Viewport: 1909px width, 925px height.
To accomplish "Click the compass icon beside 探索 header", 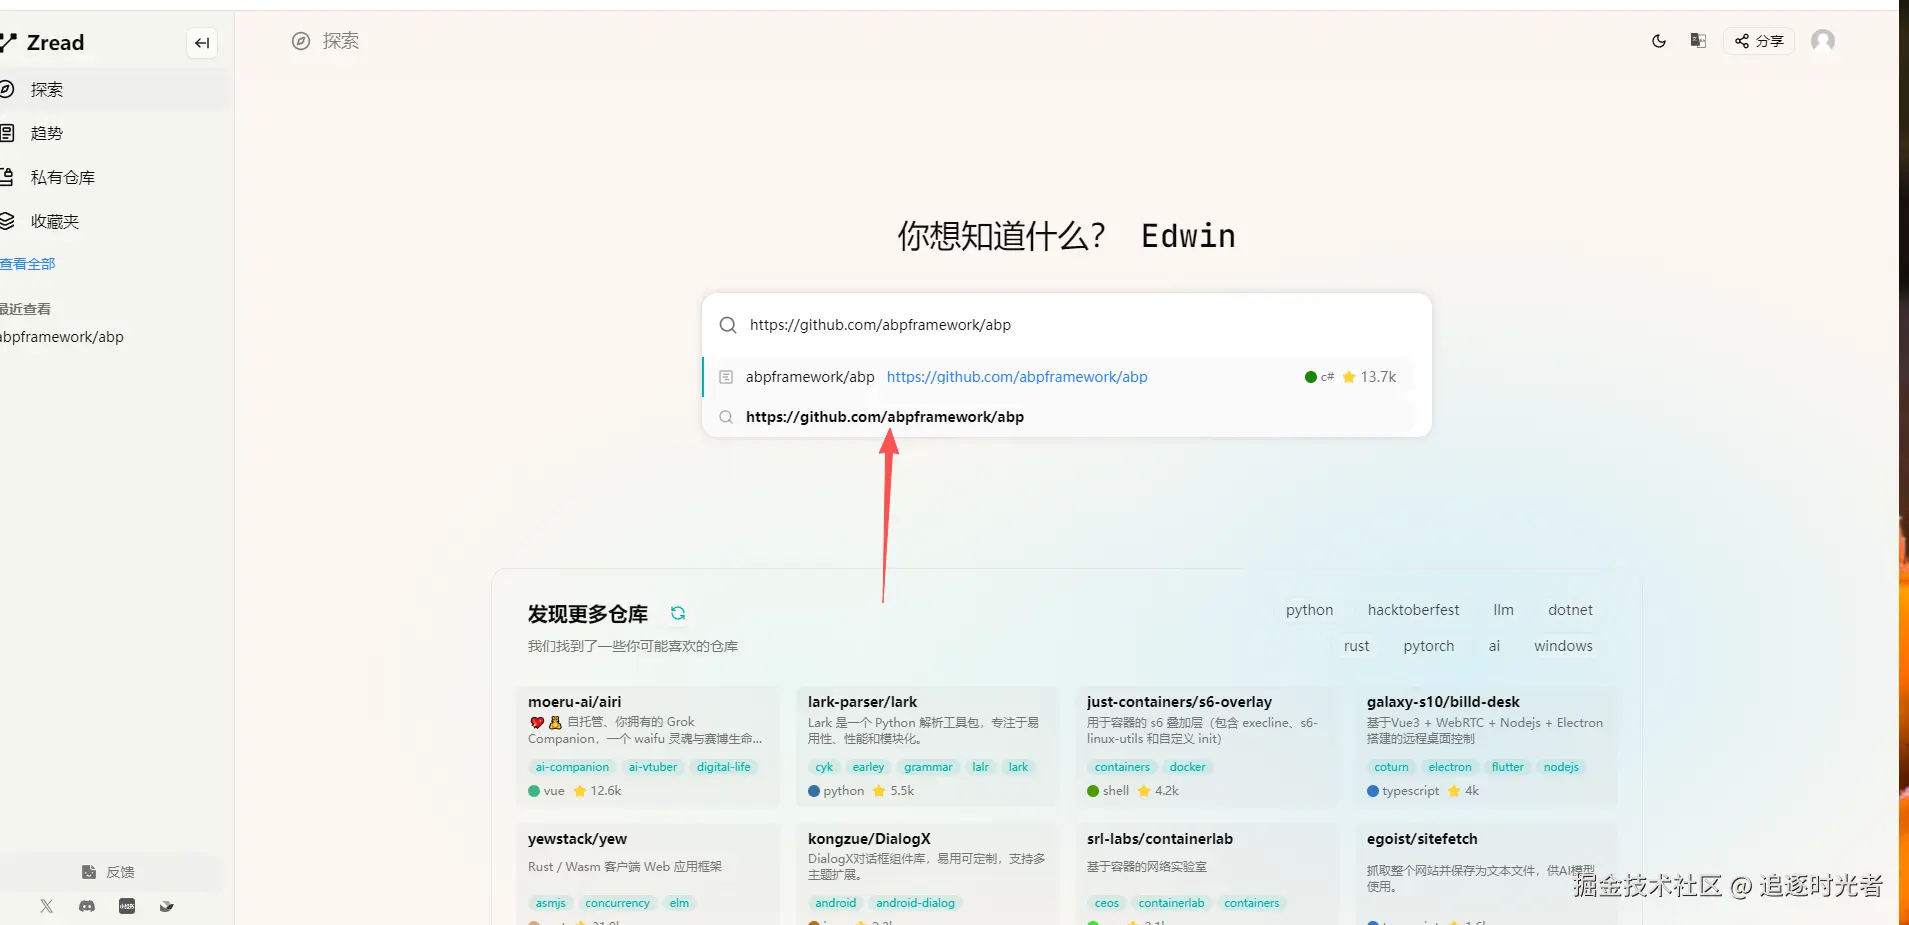I will [301, 41].
